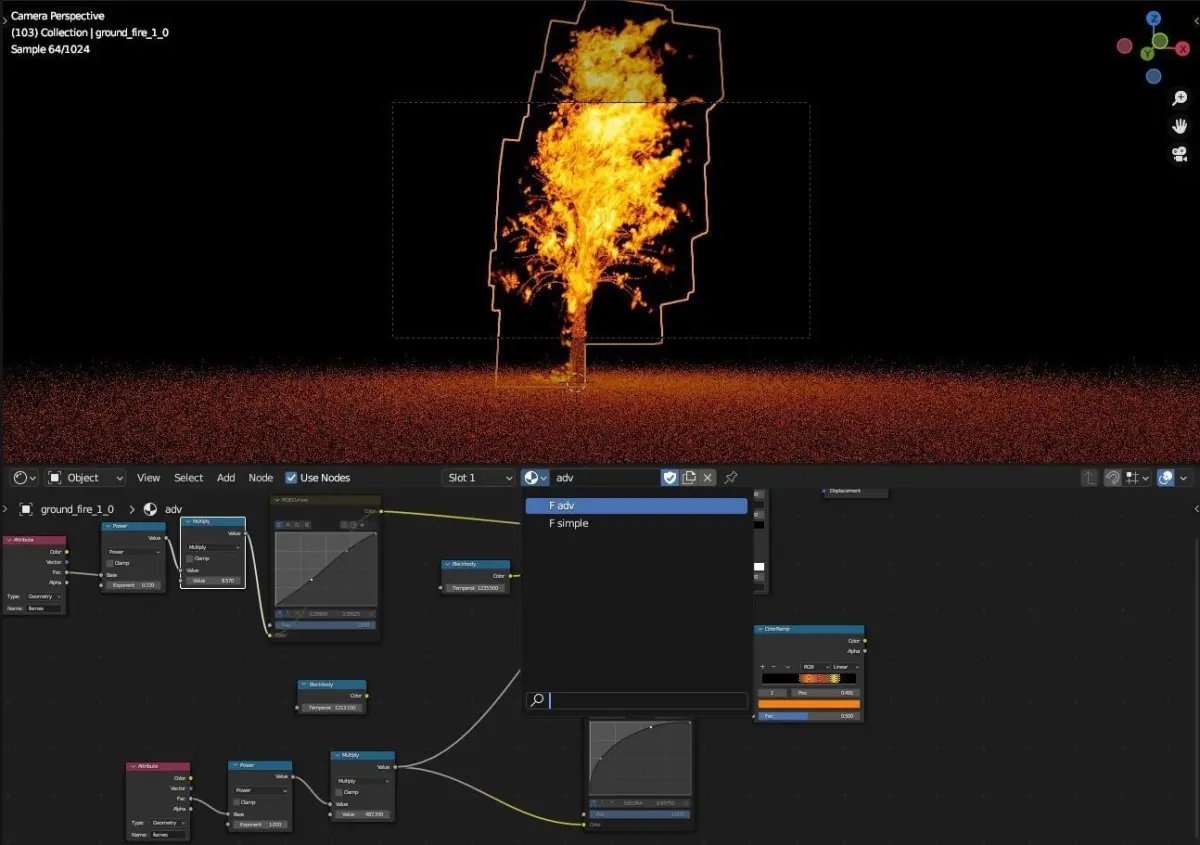The image size is (1200, 845).
Task: Click the bottom Attribute node Name field
Action: click(x=167, y=834)
